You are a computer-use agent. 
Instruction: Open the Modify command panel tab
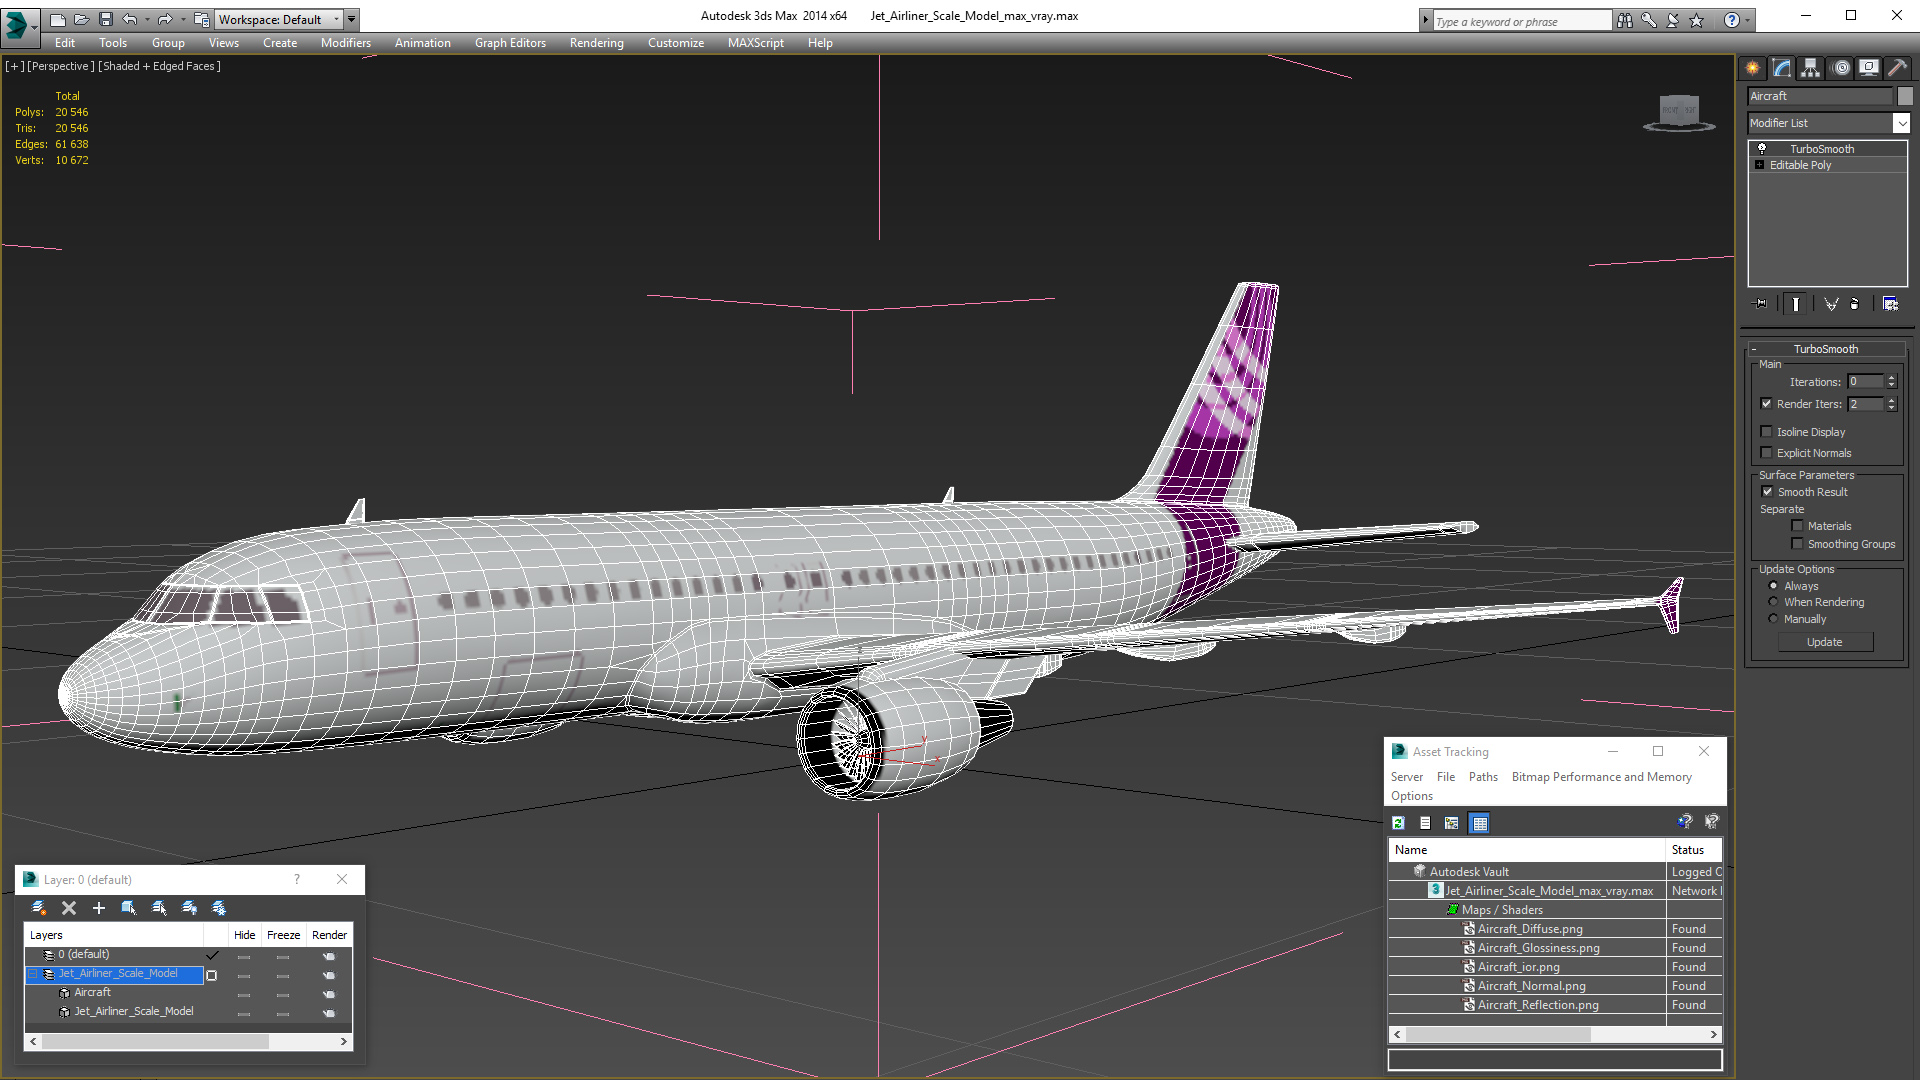pyautogui.click(x=1782, y=68)
